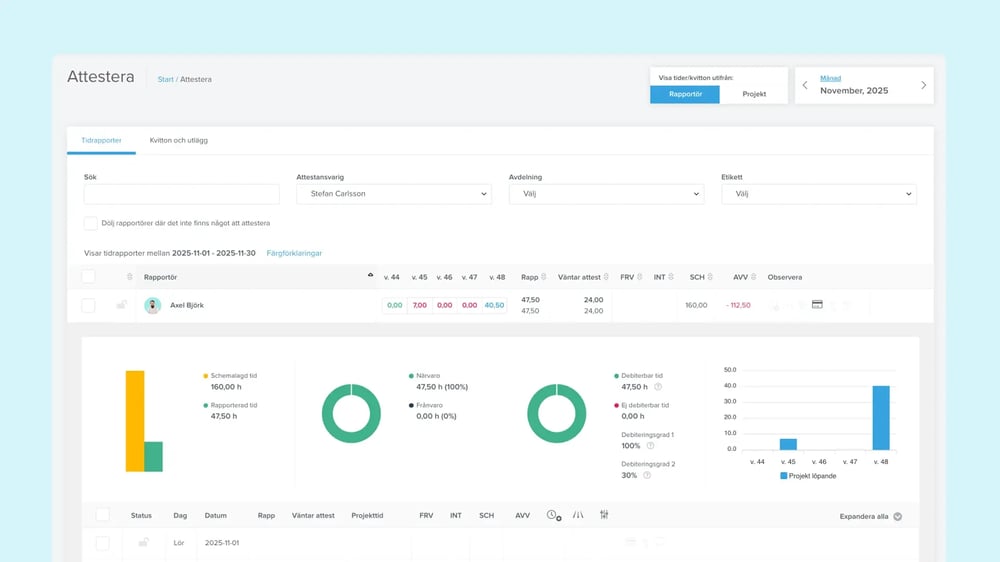
Task: Click the road icon in day table header
Action: point(578,516)
